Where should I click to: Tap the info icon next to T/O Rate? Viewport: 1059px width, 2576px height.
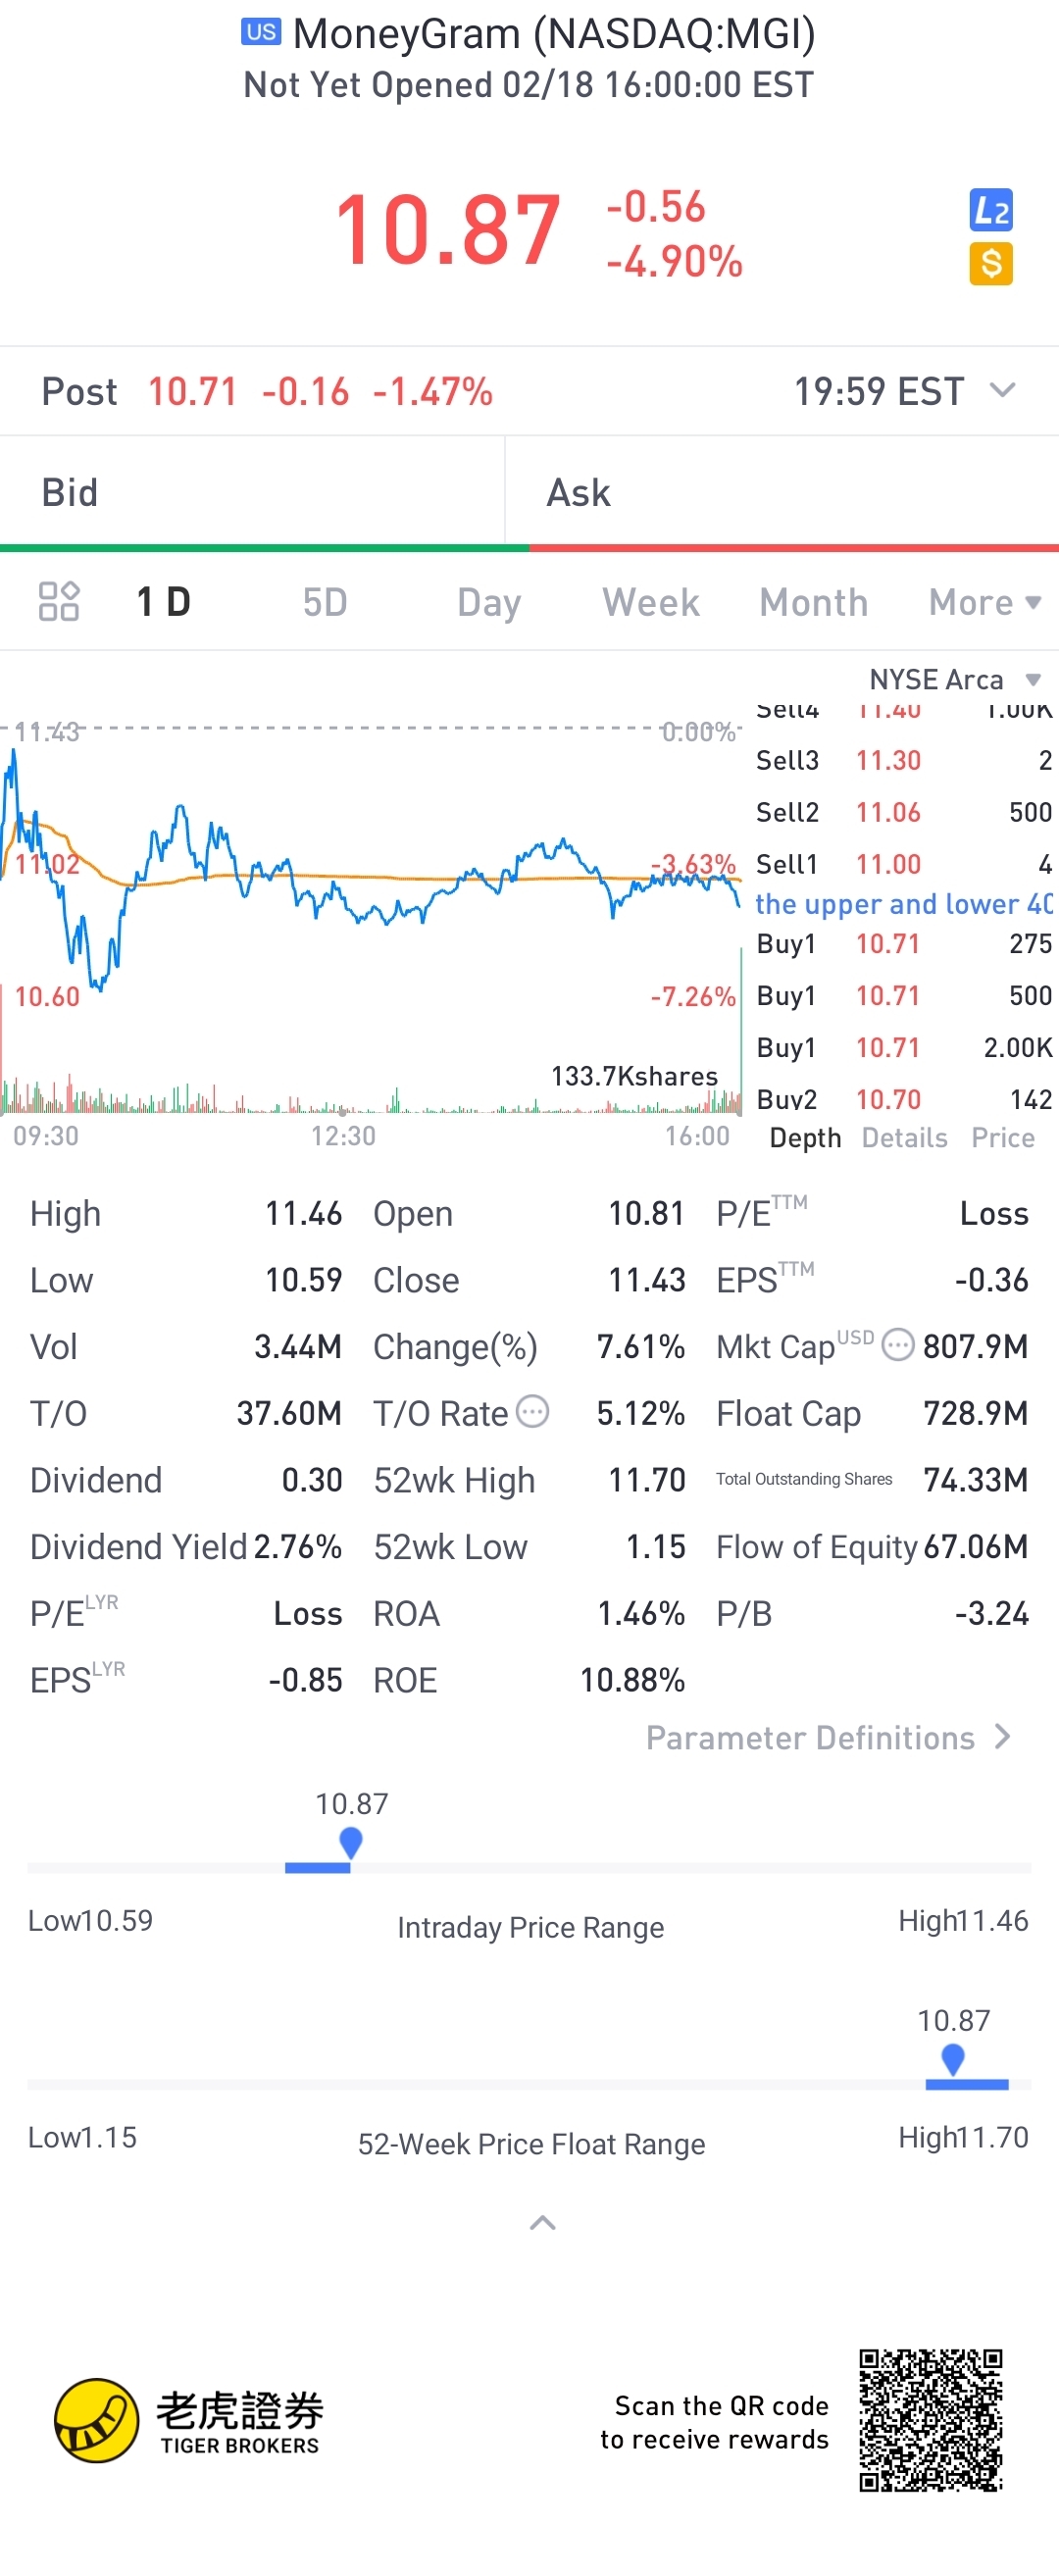(532, 1412)
